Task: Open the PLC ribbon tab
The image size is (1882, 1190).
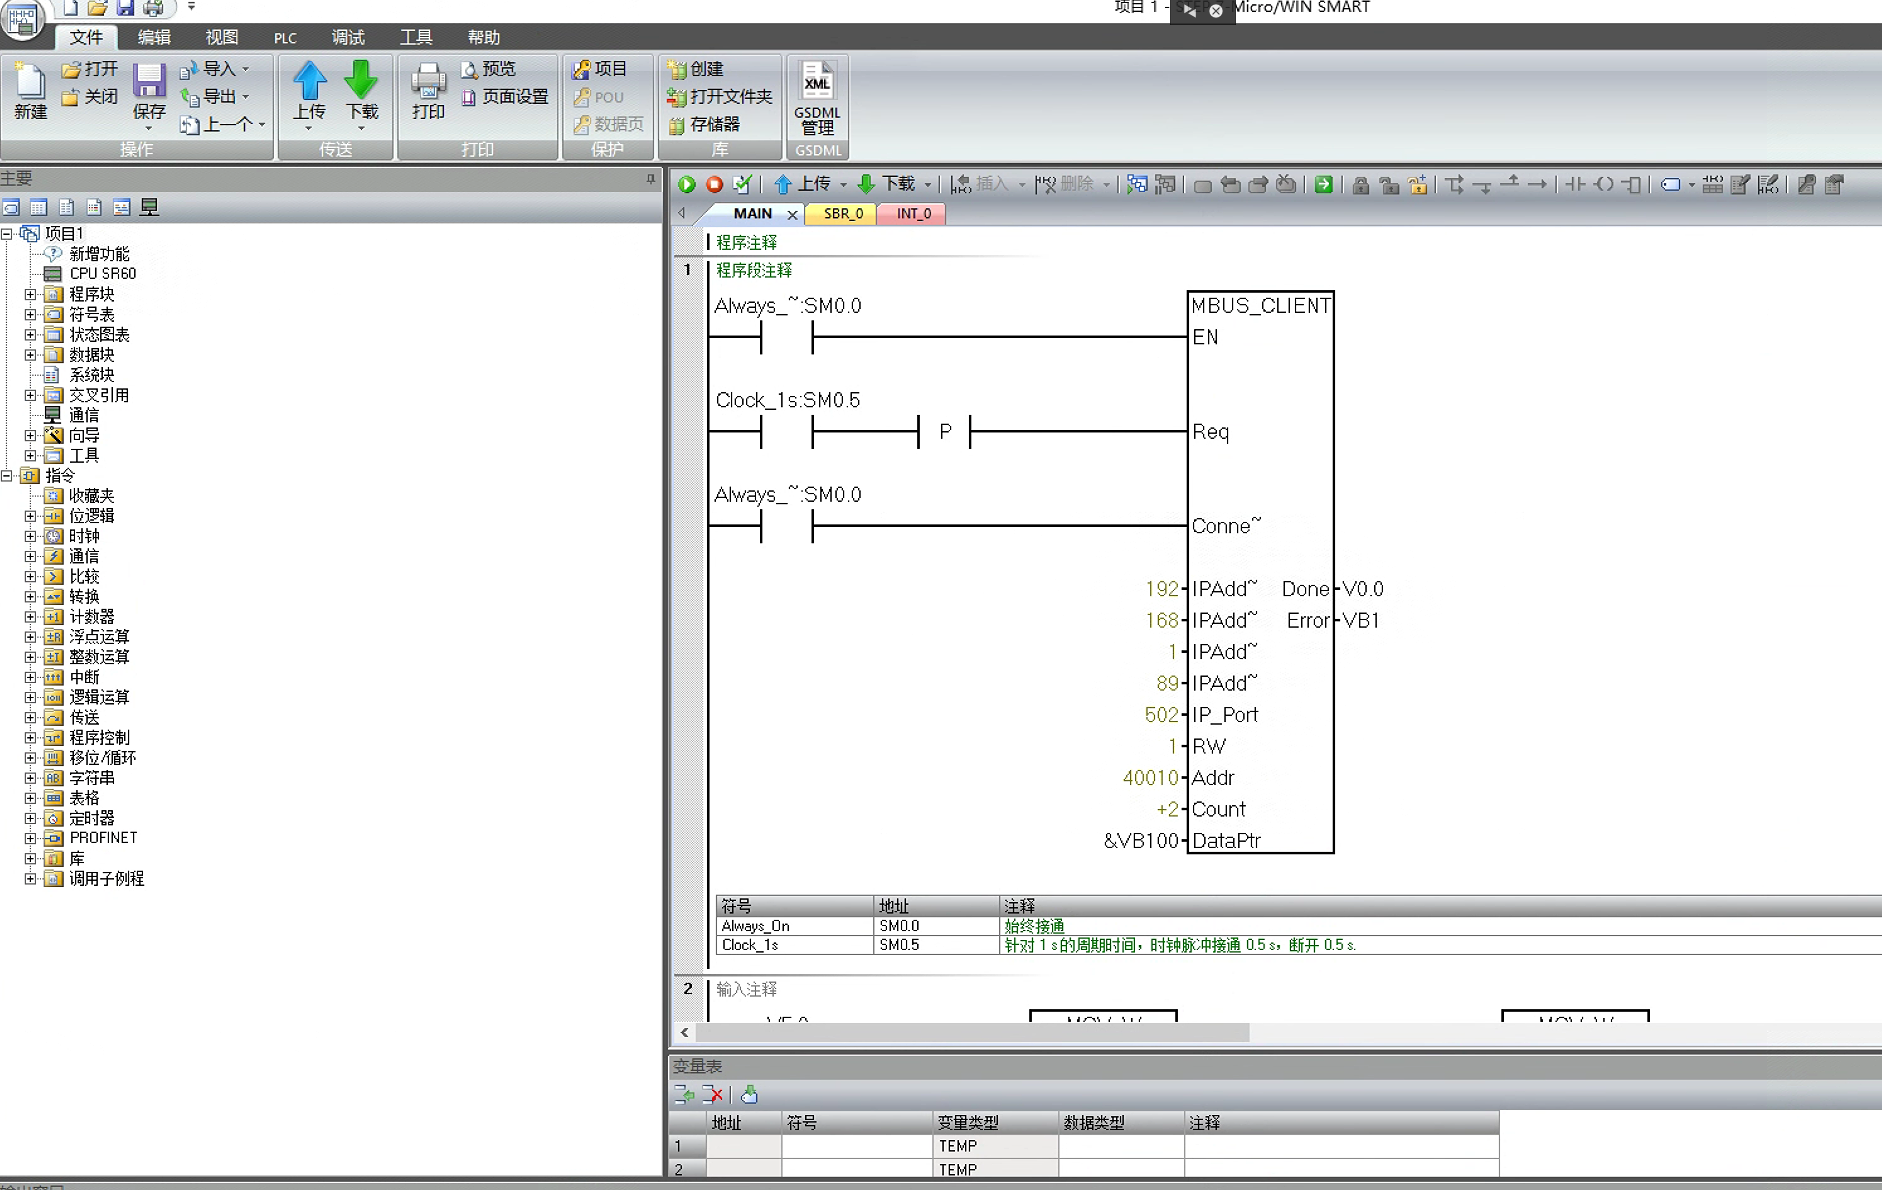Action: click(285, 37)
